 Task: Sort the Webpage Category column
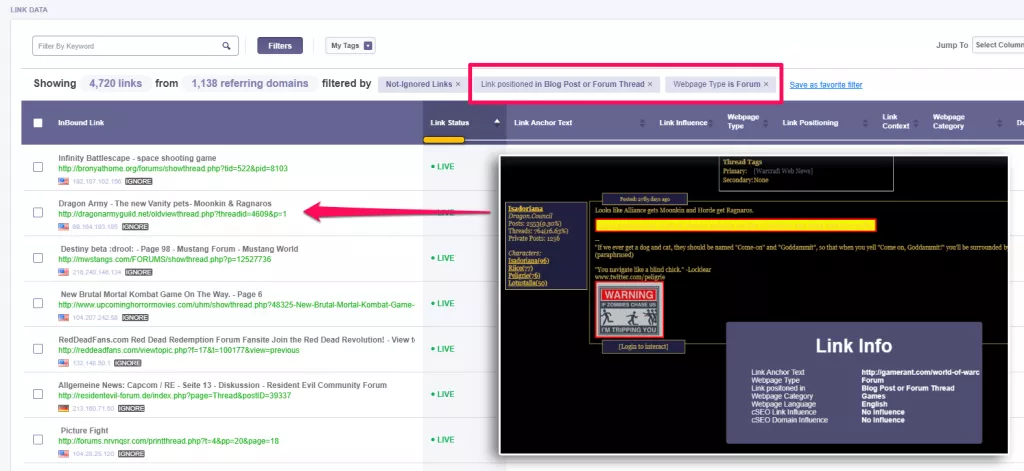[x=1000, y=123]
